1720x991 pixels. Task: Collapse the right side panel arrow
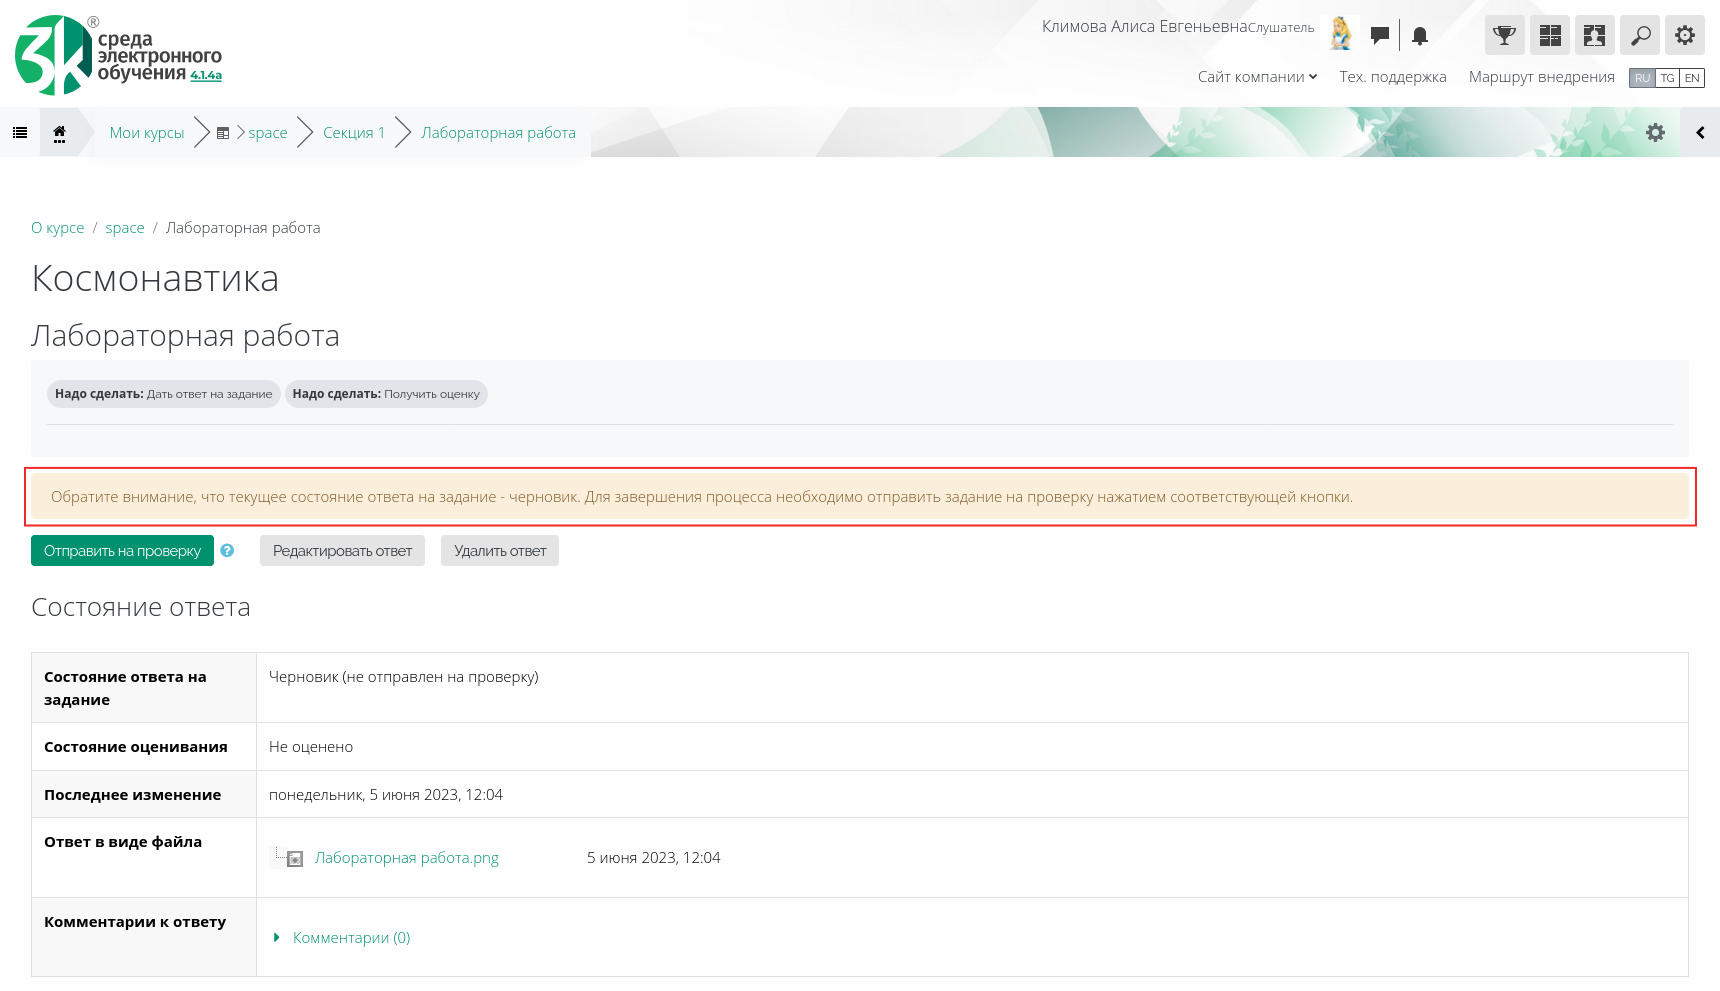point(1700,133)
